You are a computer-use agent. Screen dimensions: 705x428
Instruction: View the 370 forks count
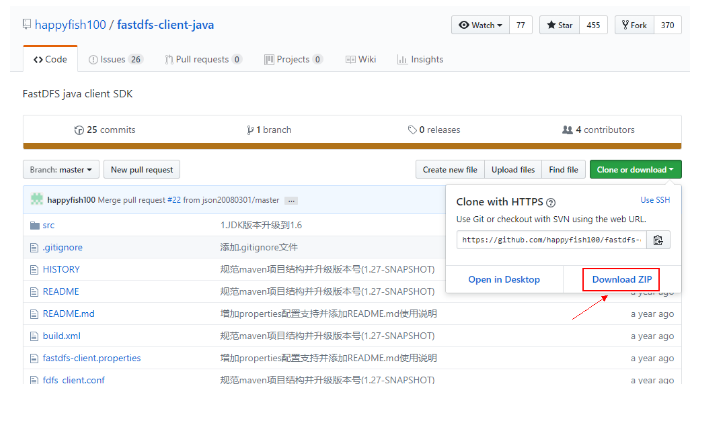668,25
